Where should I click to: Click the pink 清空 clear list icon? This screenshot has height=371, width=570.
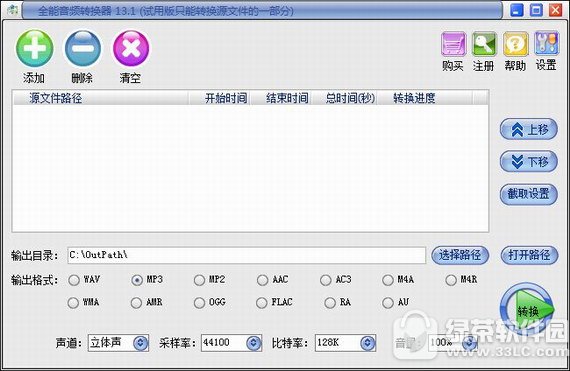(x=131, y=48)
